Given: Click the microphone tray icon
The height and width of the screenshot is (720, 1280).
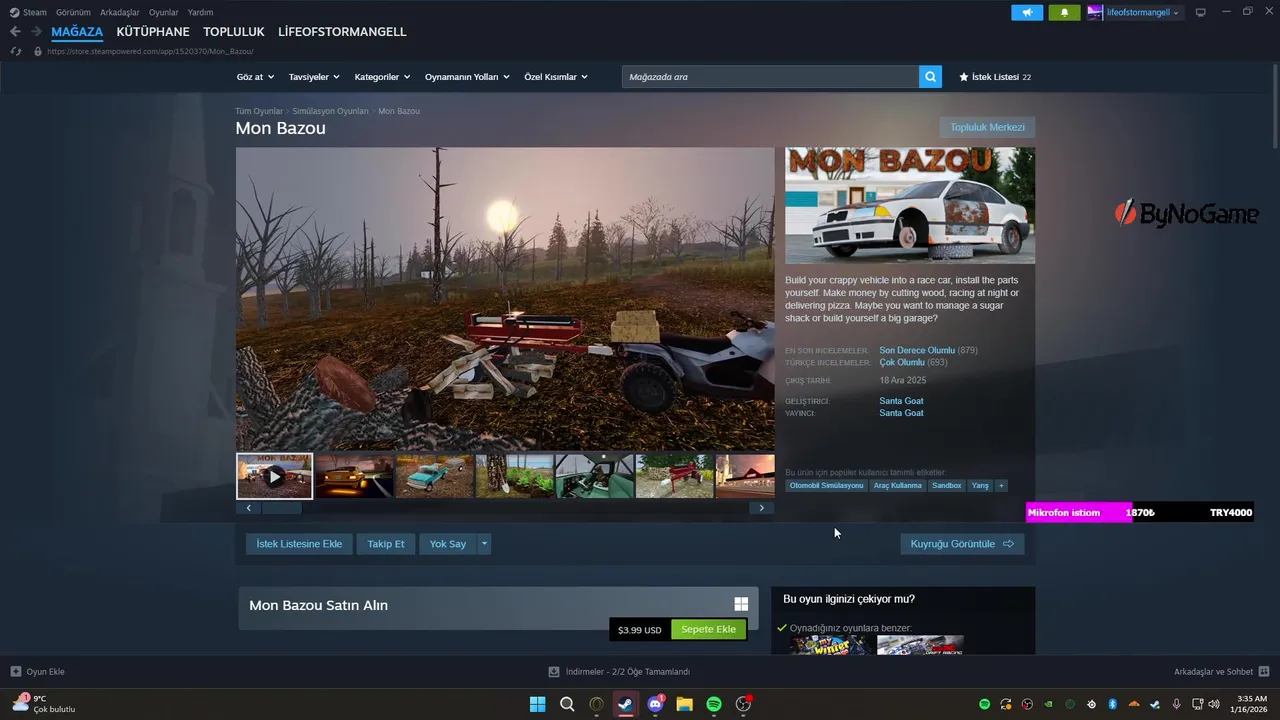Looking at the screenshot, I should coord(1176,704).
